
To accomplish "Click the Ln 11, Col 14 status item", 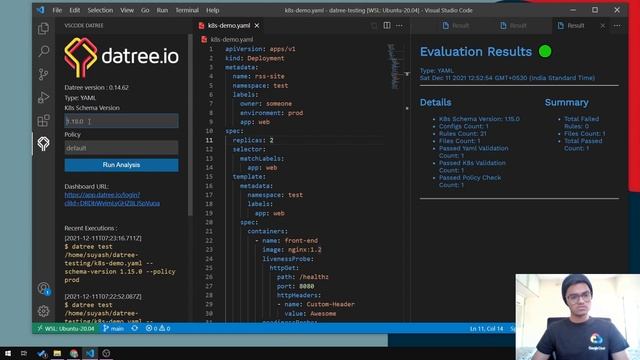I will click(x=487, y=328).
